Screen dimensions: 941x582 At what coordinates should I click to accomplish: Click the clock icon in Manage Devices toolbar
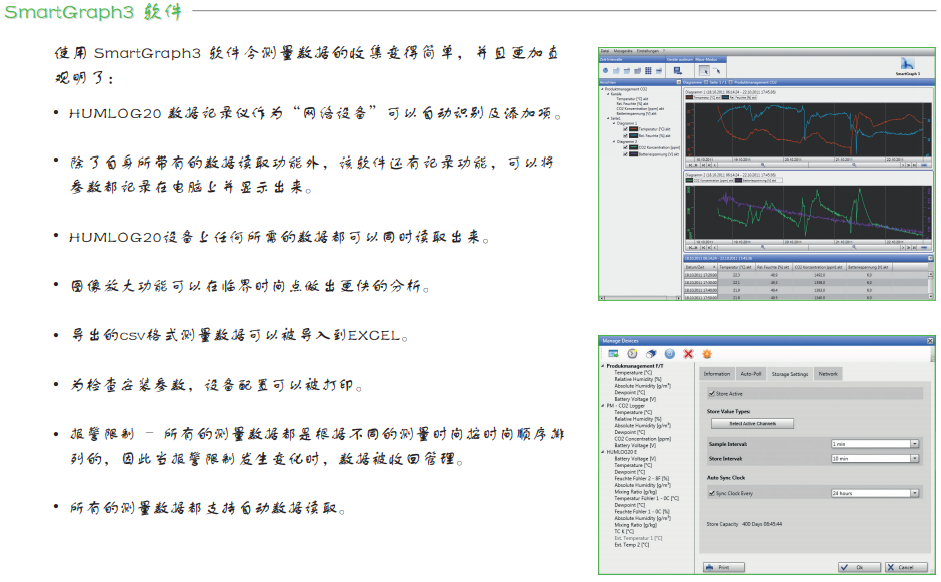(632, 354)
